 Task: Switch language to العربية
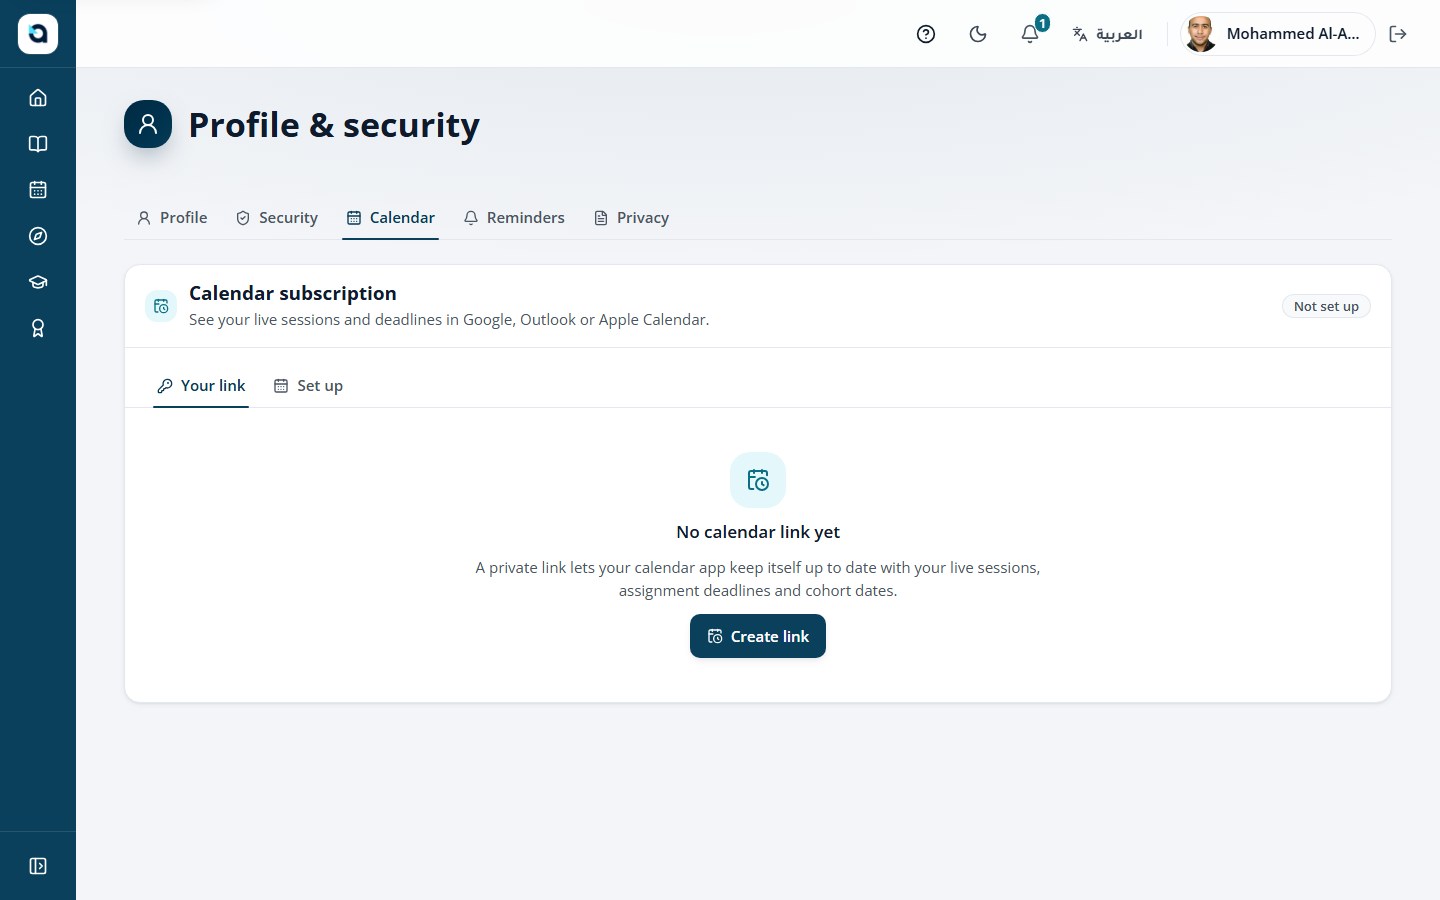pos(1107,34)
